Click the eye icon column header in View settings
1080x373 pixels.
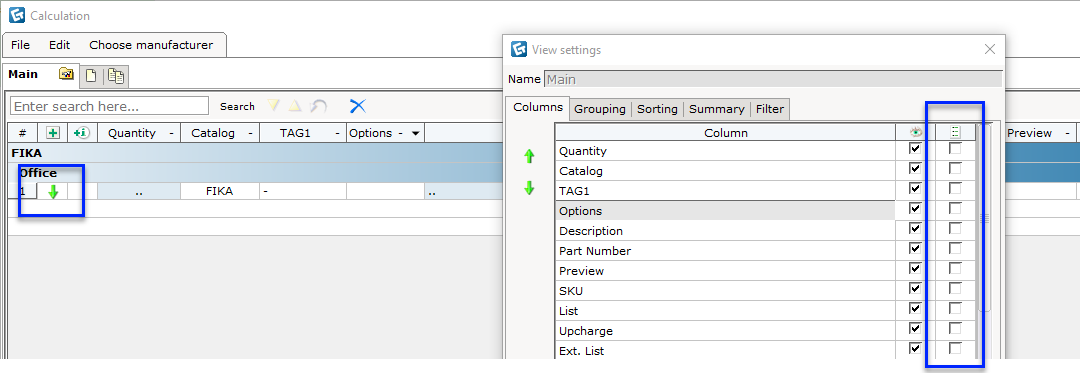(x=915, y=133)
